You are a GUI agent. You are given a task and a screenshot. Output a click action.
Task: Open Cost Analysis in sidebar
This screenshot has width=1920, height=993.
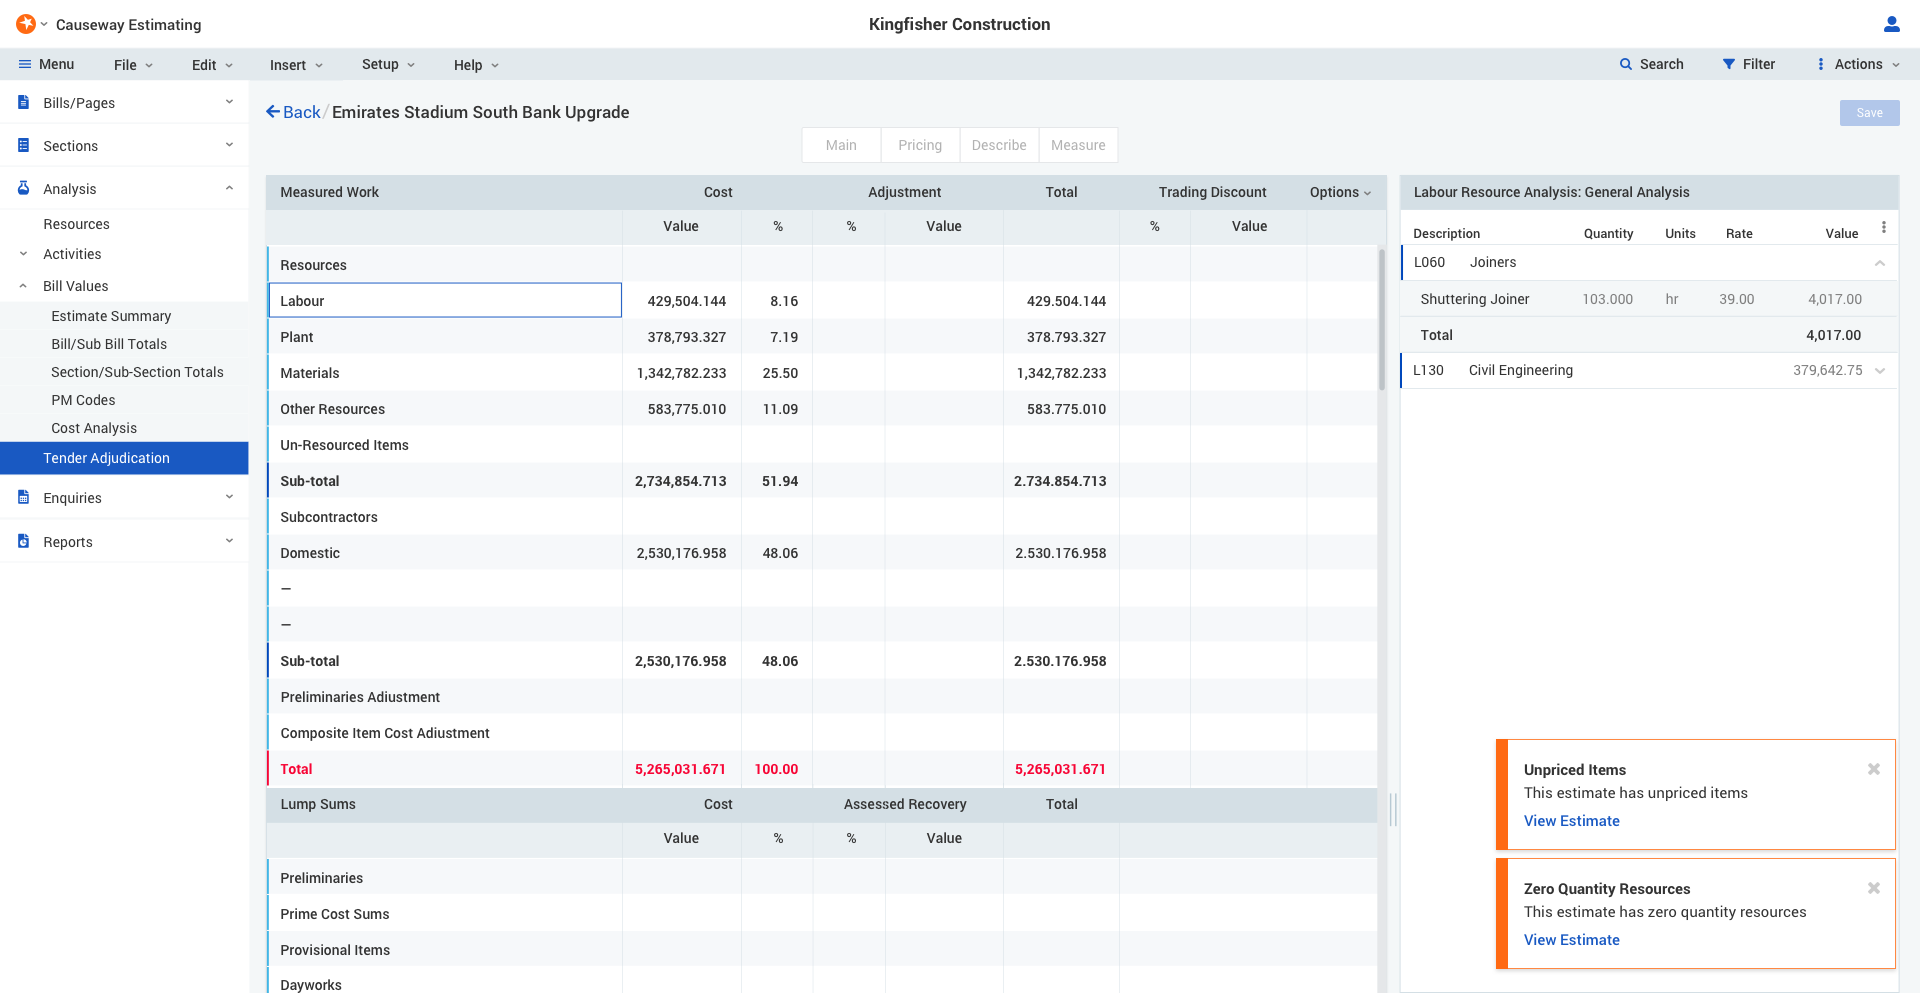pos(94,428)
